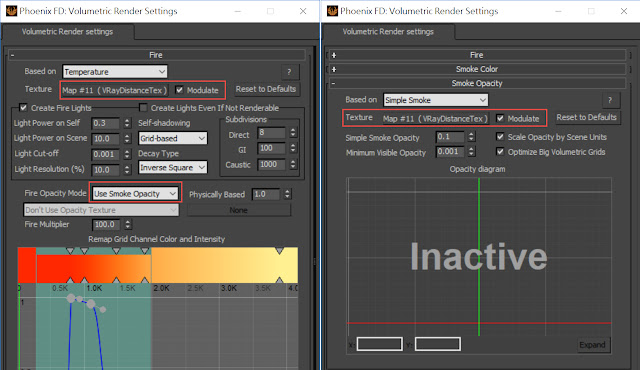Screen dimensions: 640x370
Task: Click the Y coordinate field under opacity diagram
Action: pos(438,344)
